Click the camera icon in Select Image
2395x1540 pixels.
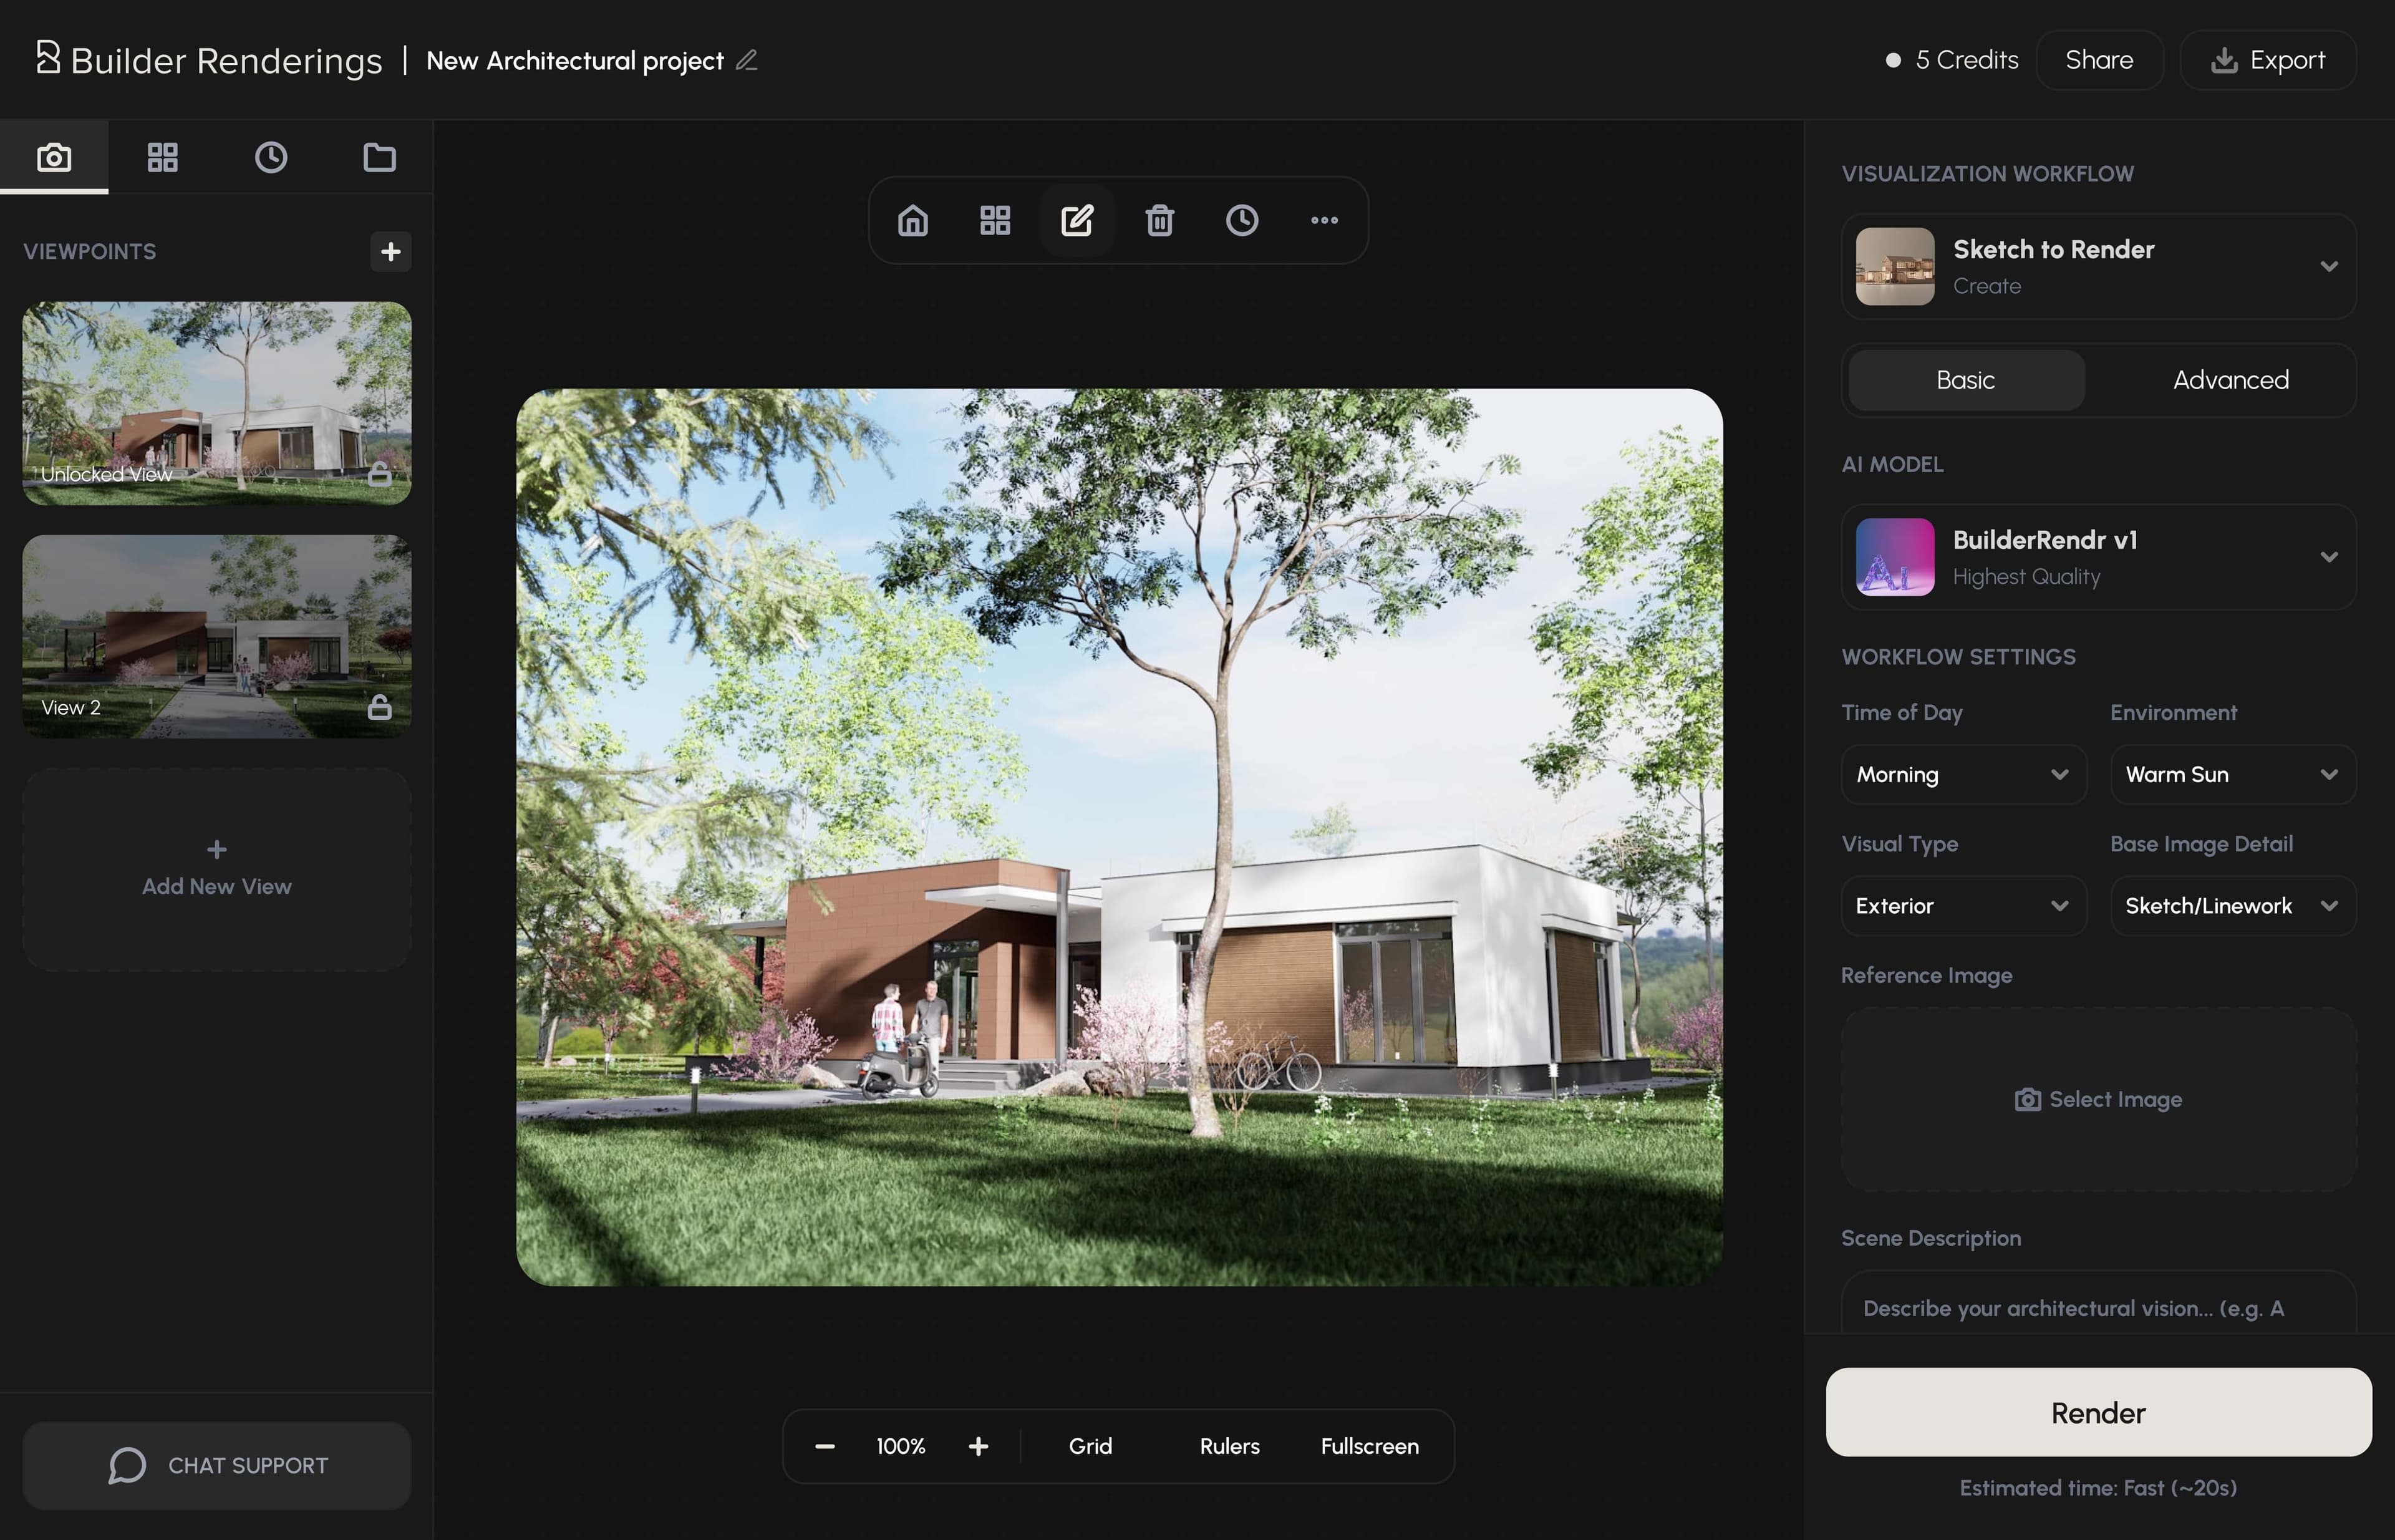[x=2027, y=1099]
